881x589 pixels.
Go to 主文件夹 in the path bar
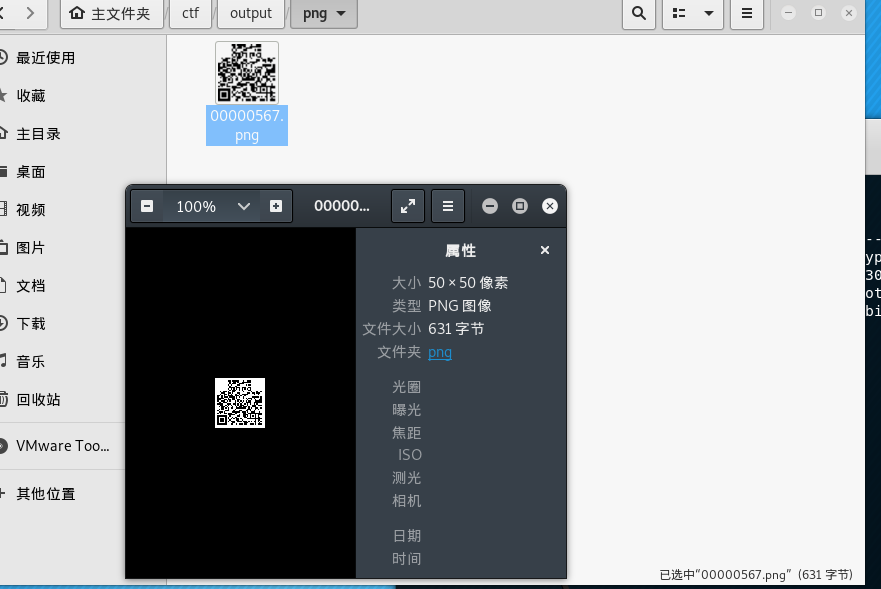click(111, 13)
